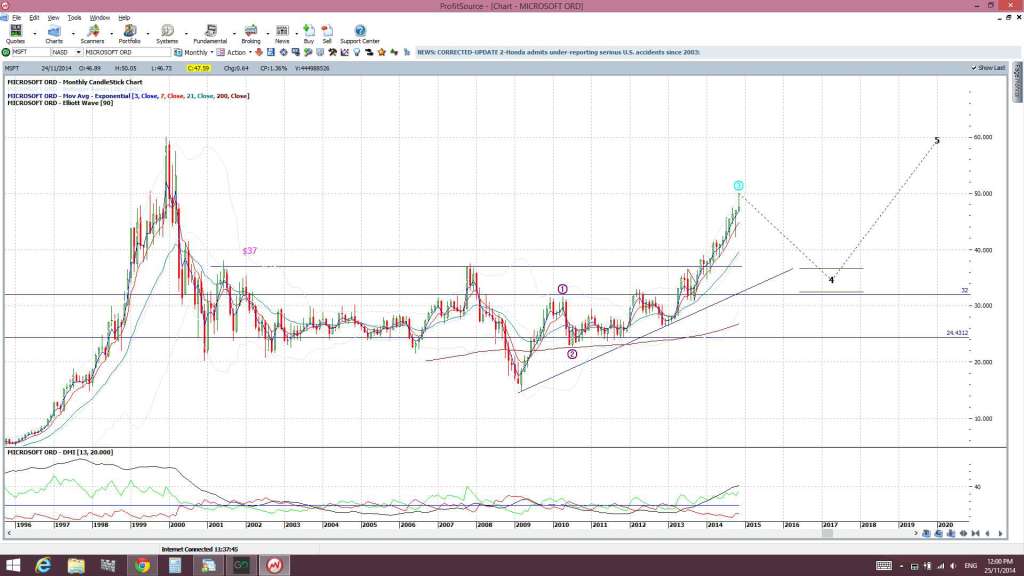Screen dimensions: 1024x576
Task: Open the Systems toolbar icon
Action: [167, 33]
